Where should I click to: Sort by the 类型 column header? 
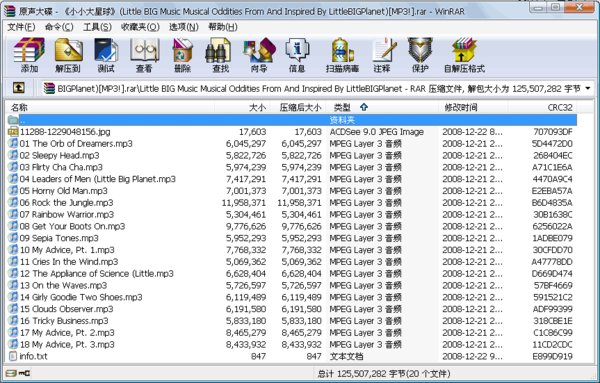tap(382, 108)
